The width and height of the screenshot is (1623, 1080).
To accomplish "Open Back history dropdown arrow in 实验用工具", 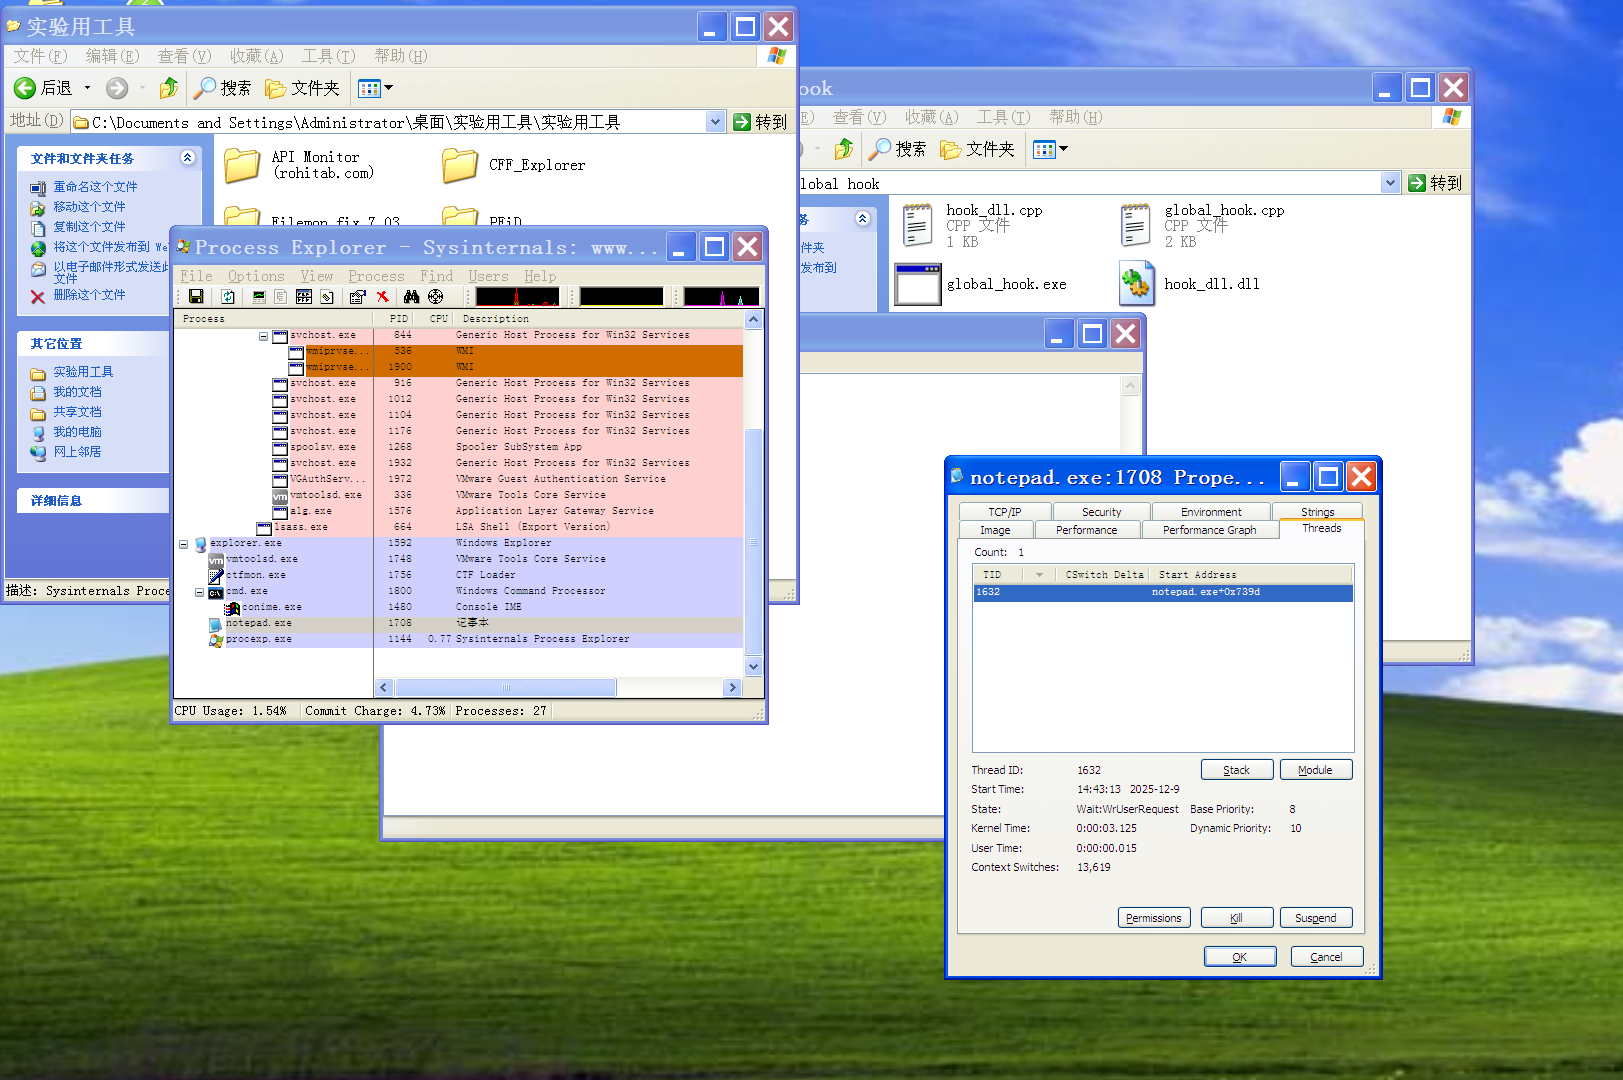I will pos(88,88).
